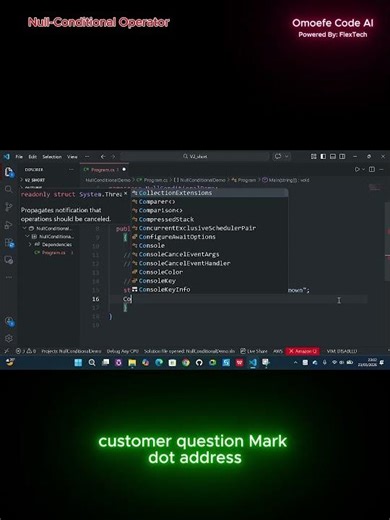
Task: Click the editor minimap
Action: click(x=375, y=187)
